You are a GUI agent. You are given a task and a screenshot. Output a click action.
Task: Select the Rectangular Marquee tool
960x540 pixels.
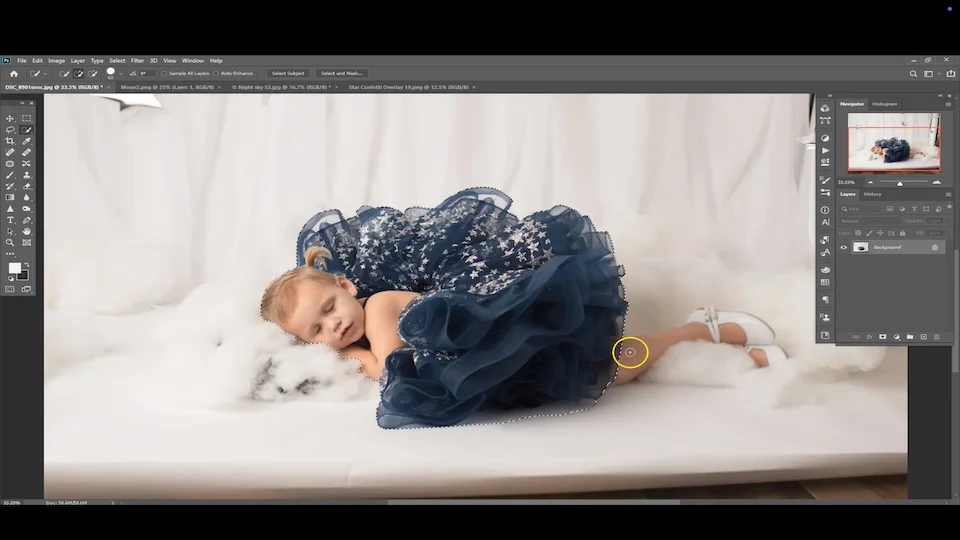(26, 118)
